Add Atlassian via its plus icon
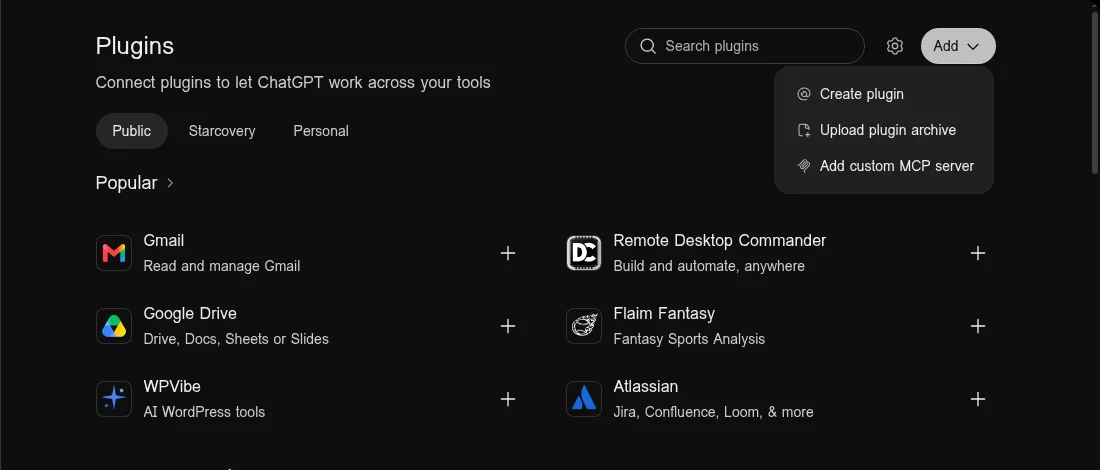The image size is (1100, 470). [x=978, y=399]
